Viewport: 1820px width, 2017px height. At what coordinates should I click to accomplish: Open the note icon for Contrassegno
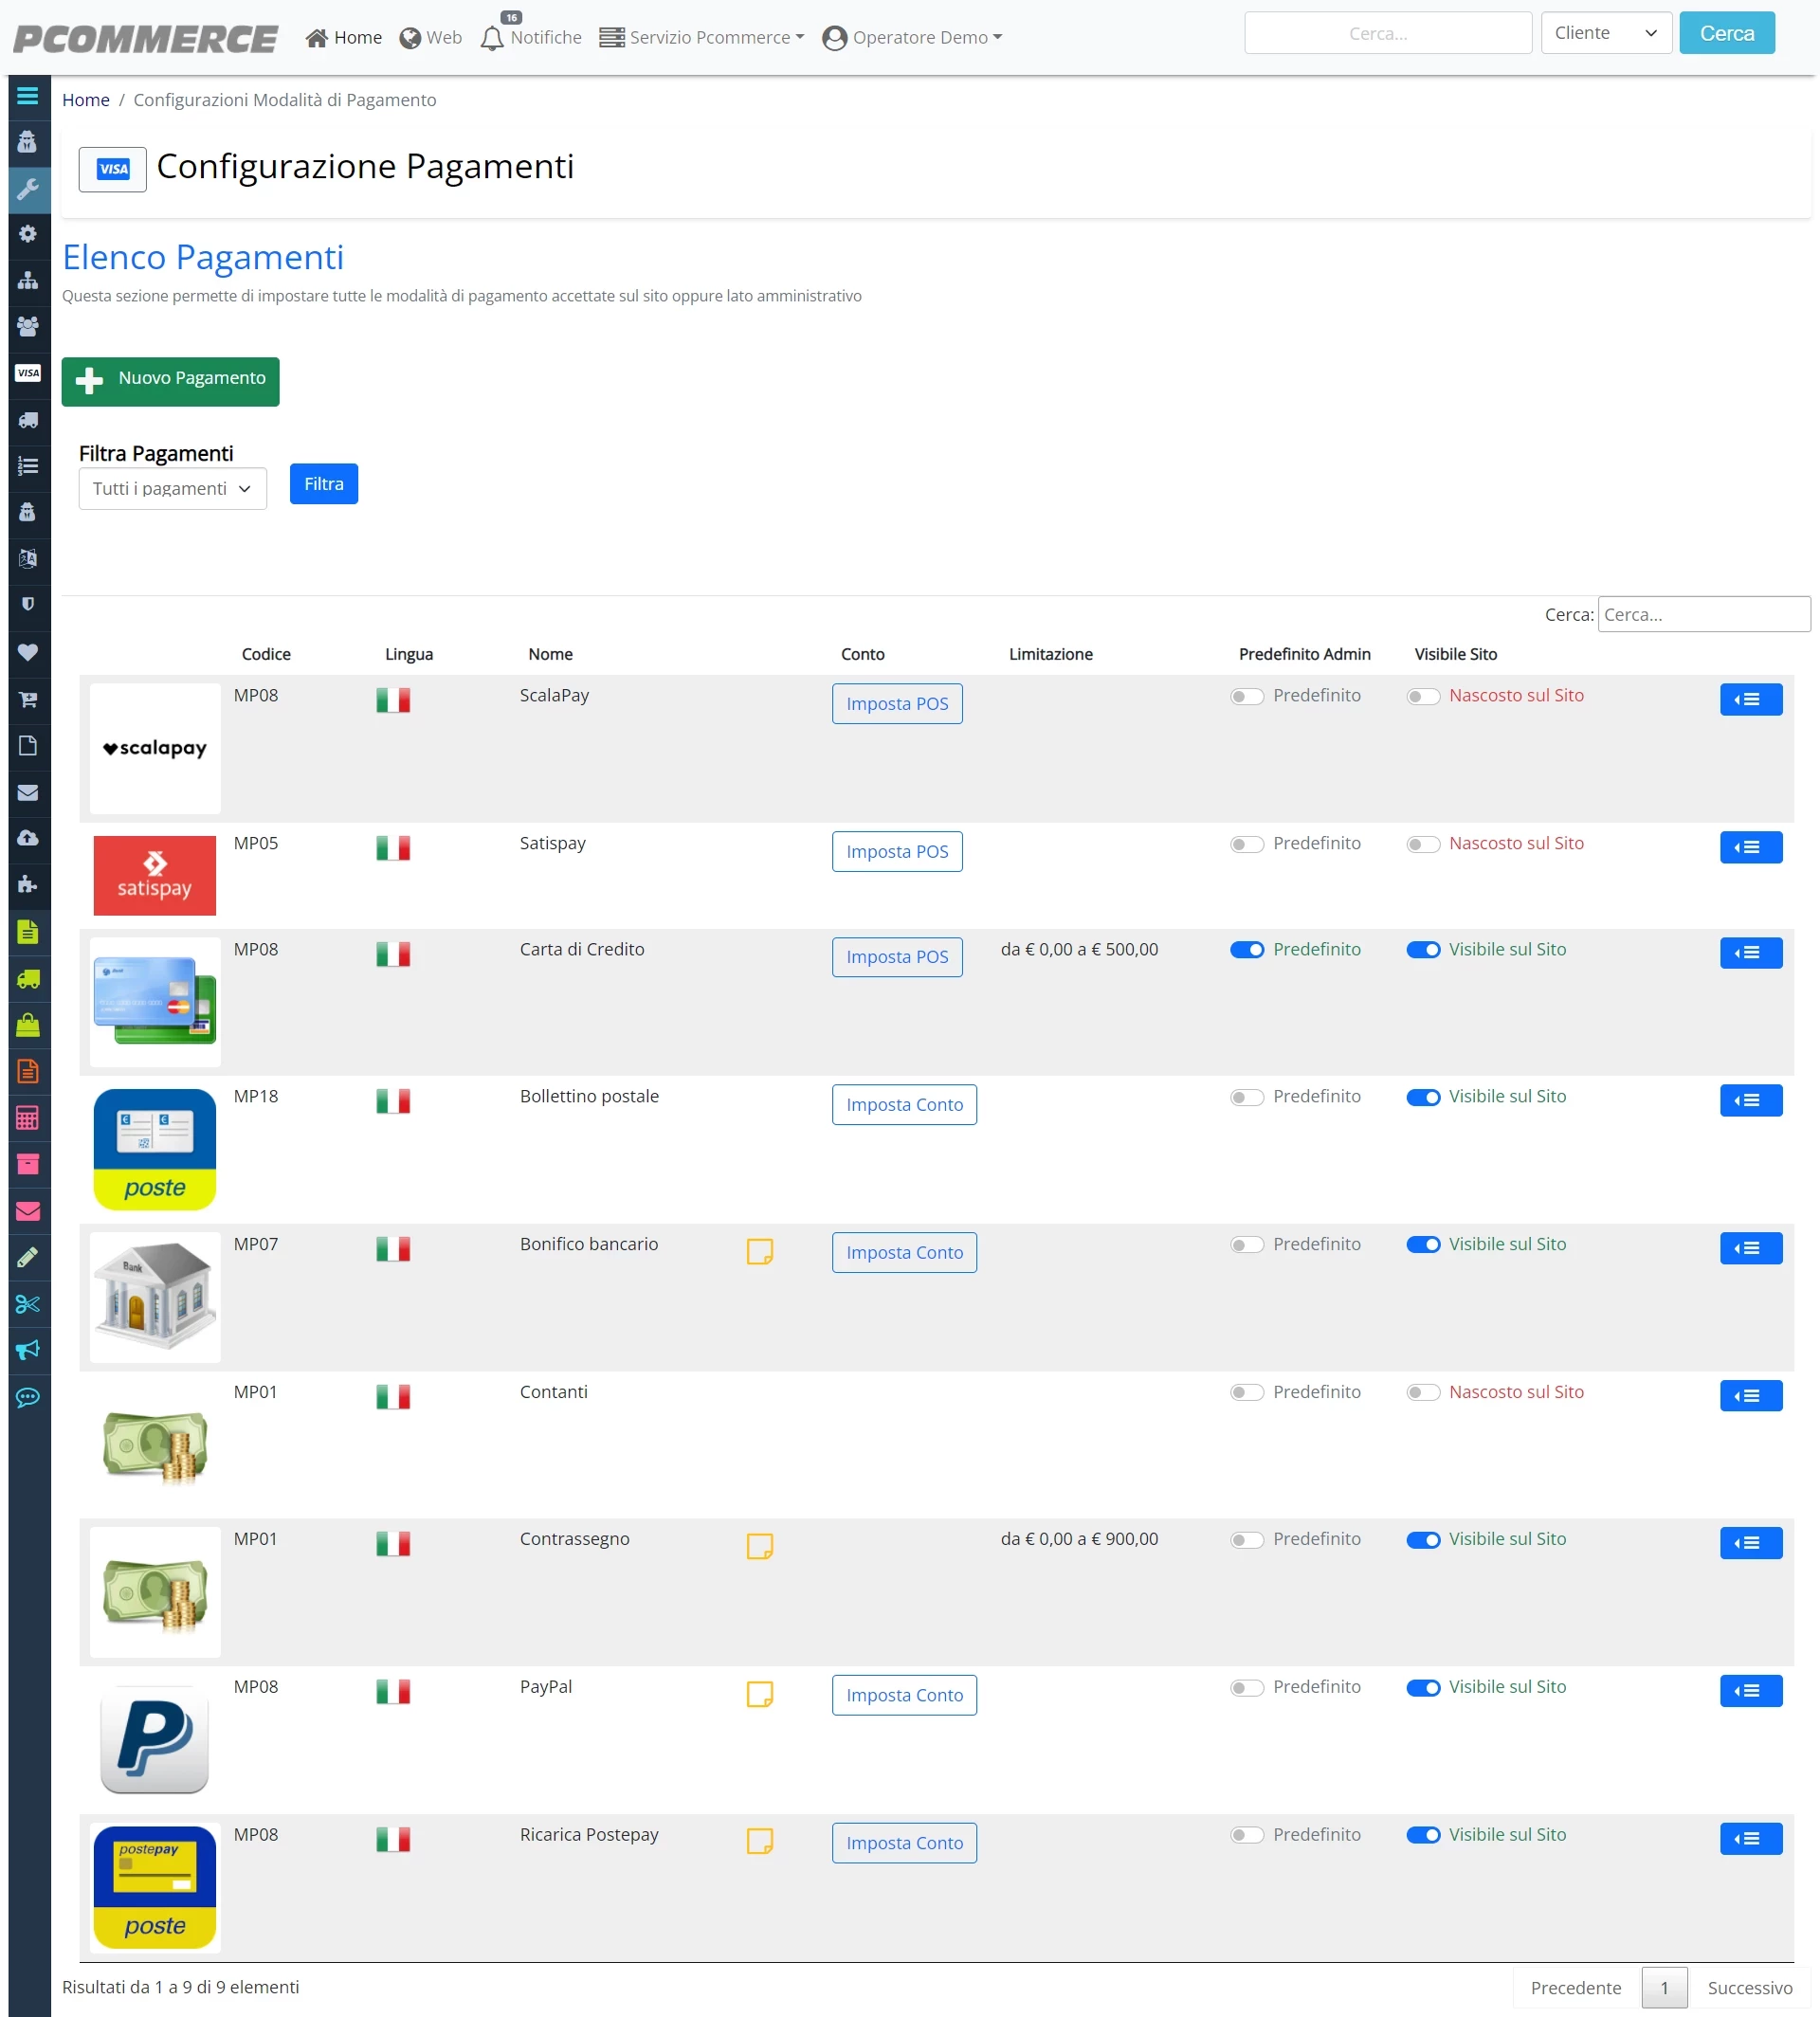point(760,1546)
